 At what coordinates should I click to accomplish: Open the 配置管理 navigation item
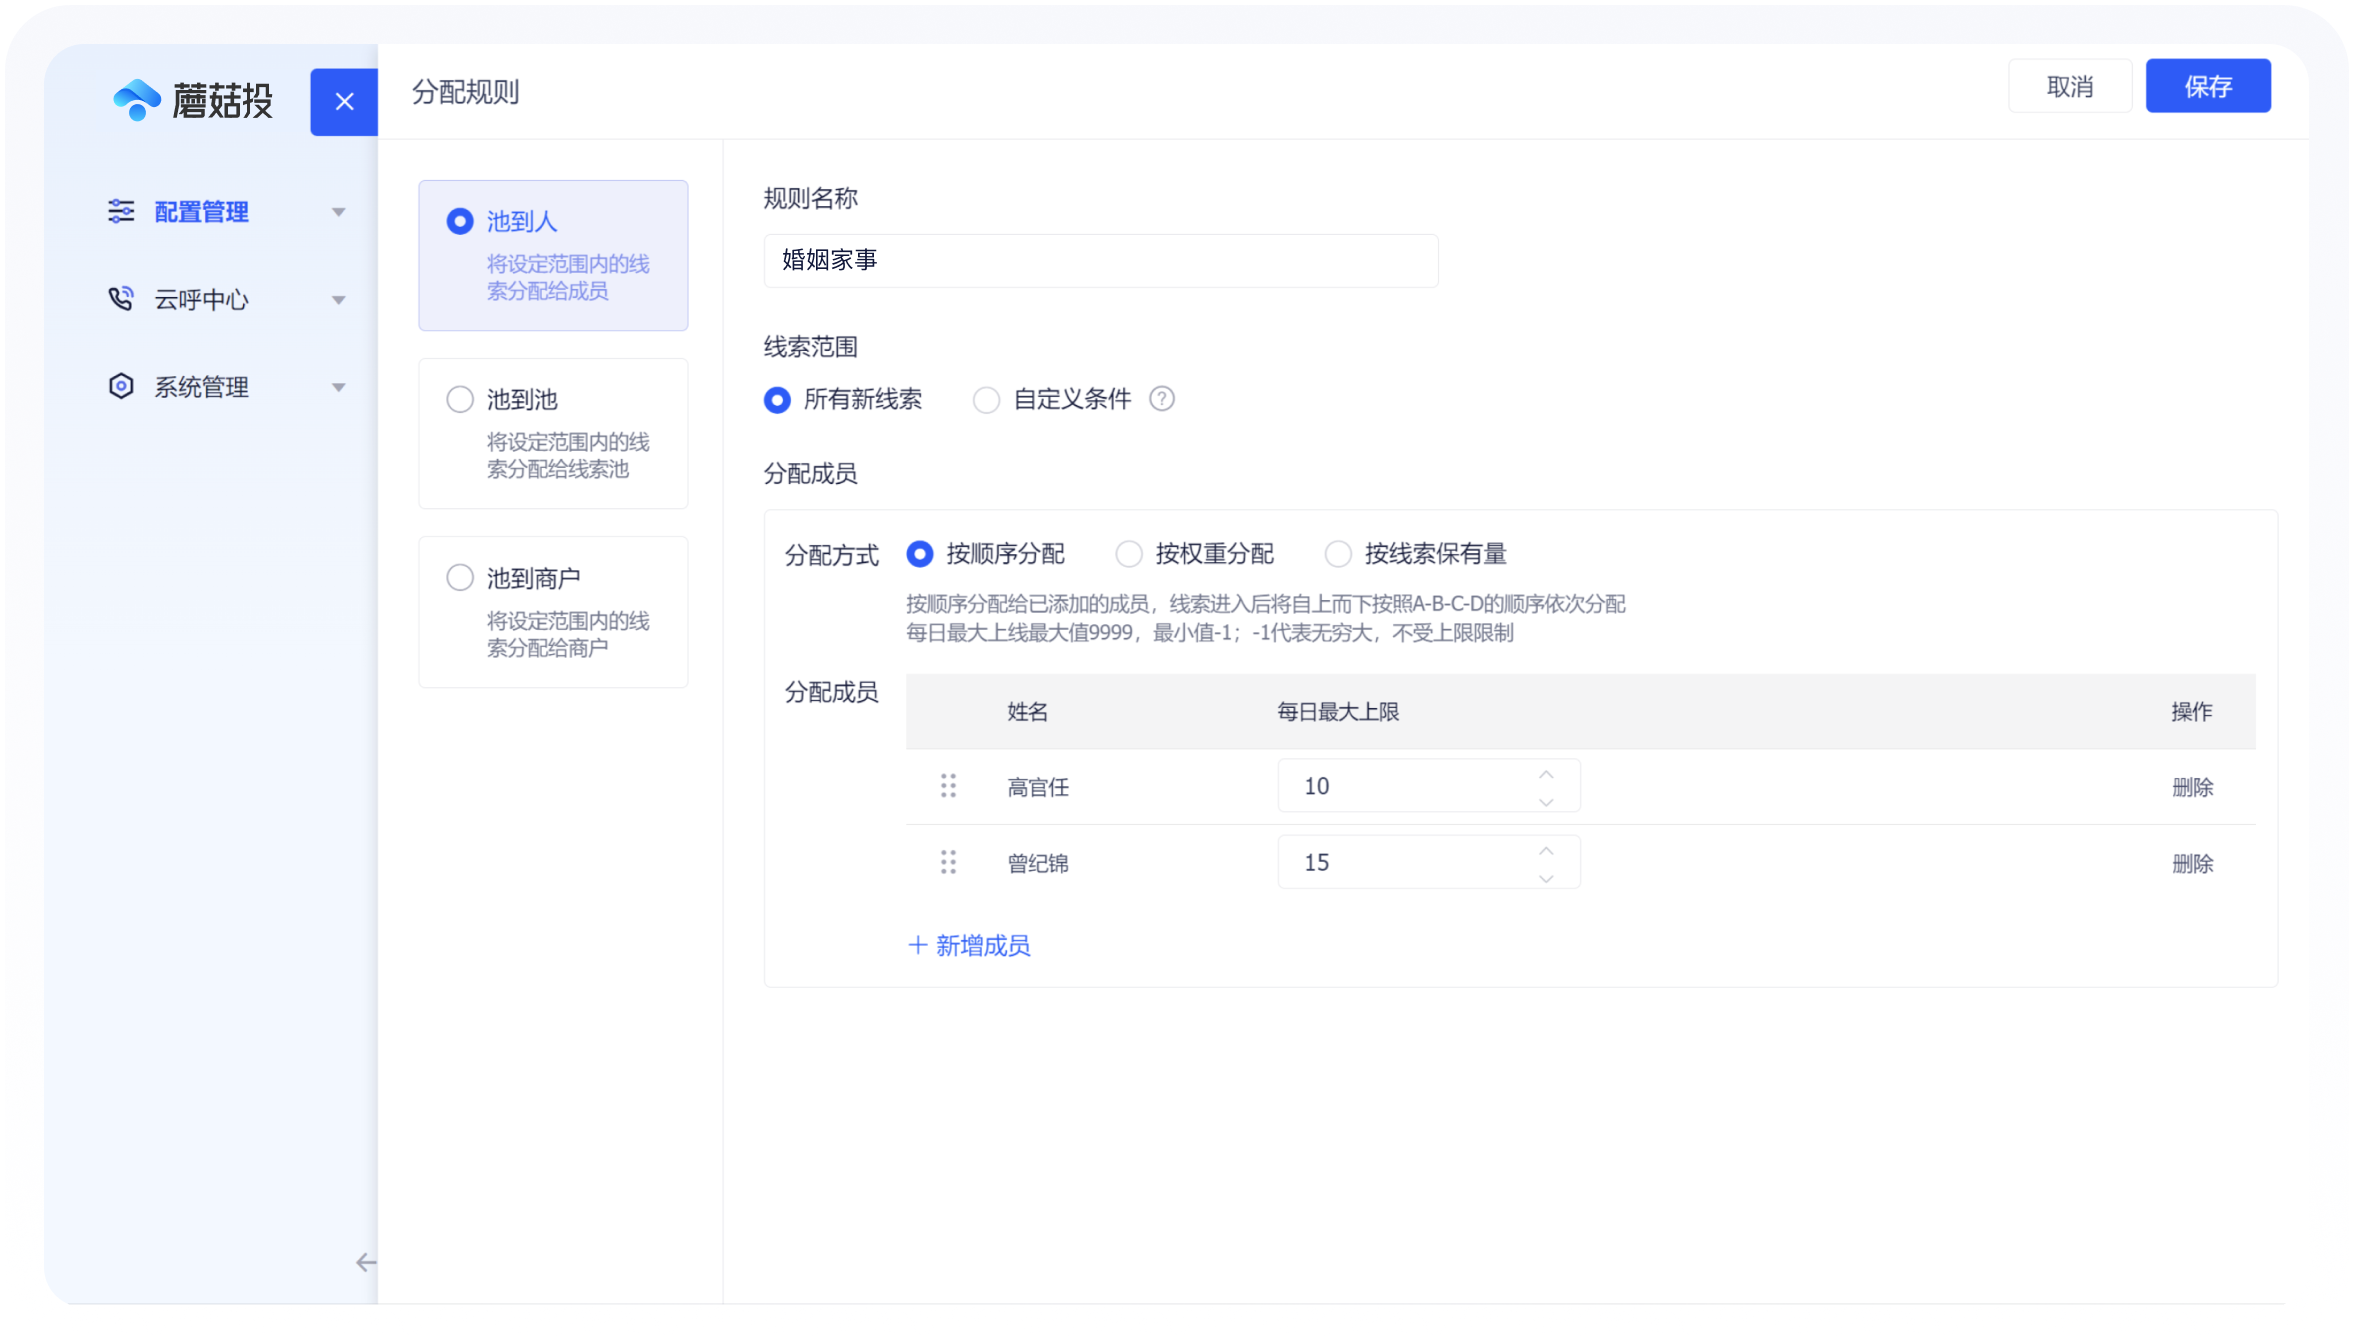click(201, 211)
